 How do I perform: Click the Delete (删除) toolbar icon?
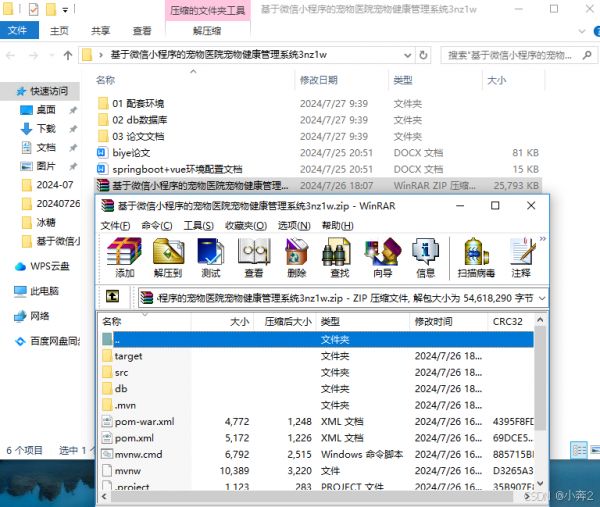pyautogui.click(x=296, y=257)
